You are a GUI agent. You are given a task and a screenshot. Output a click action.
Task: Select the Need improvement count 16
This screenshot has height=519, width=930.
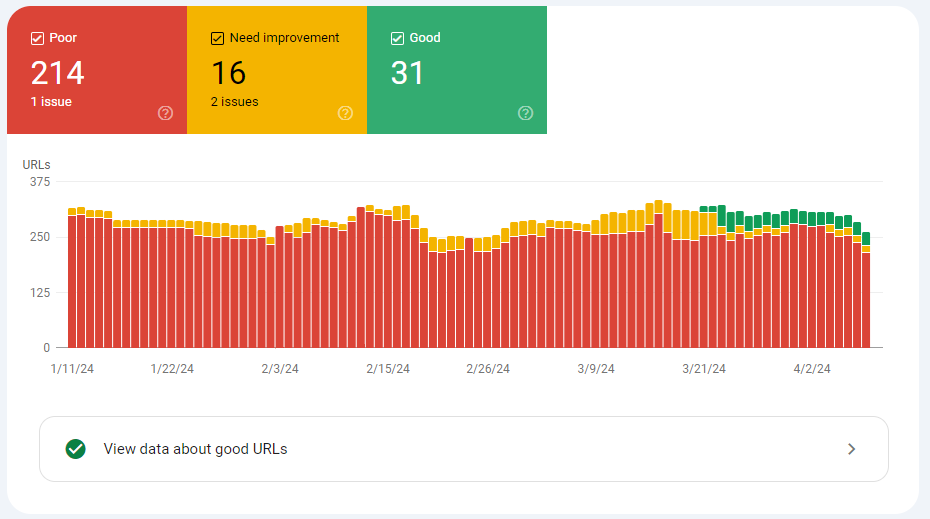[x=228, y=73]
